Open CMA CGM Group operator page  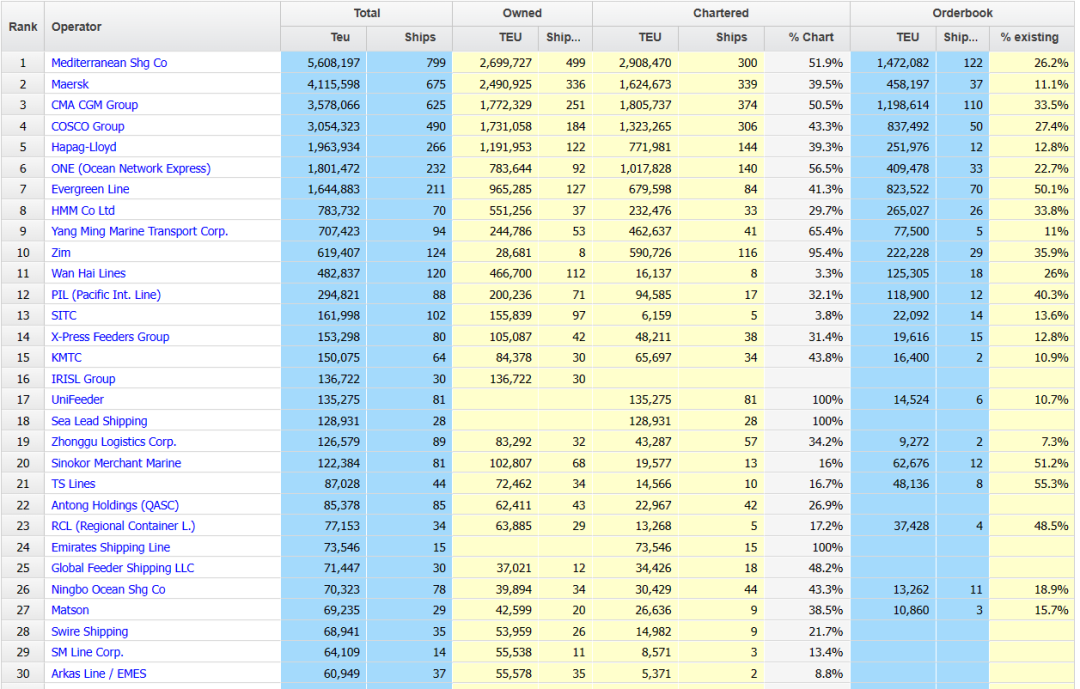tap(94, 105)
